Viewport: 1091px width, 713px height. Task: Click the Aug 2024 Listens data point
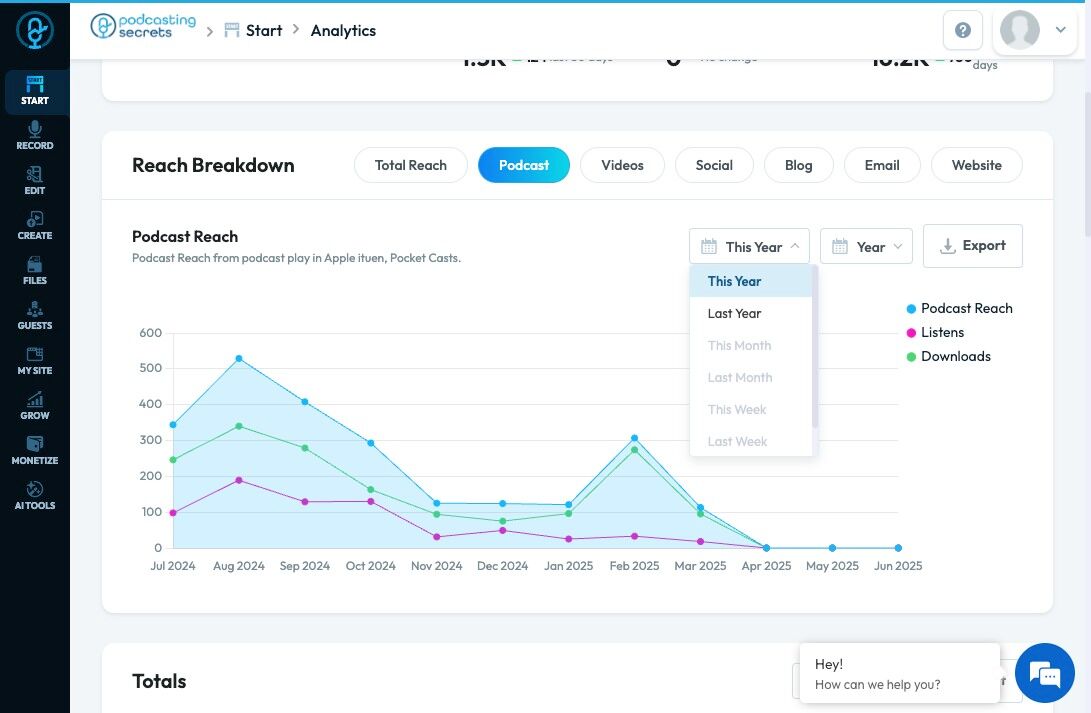239,480
